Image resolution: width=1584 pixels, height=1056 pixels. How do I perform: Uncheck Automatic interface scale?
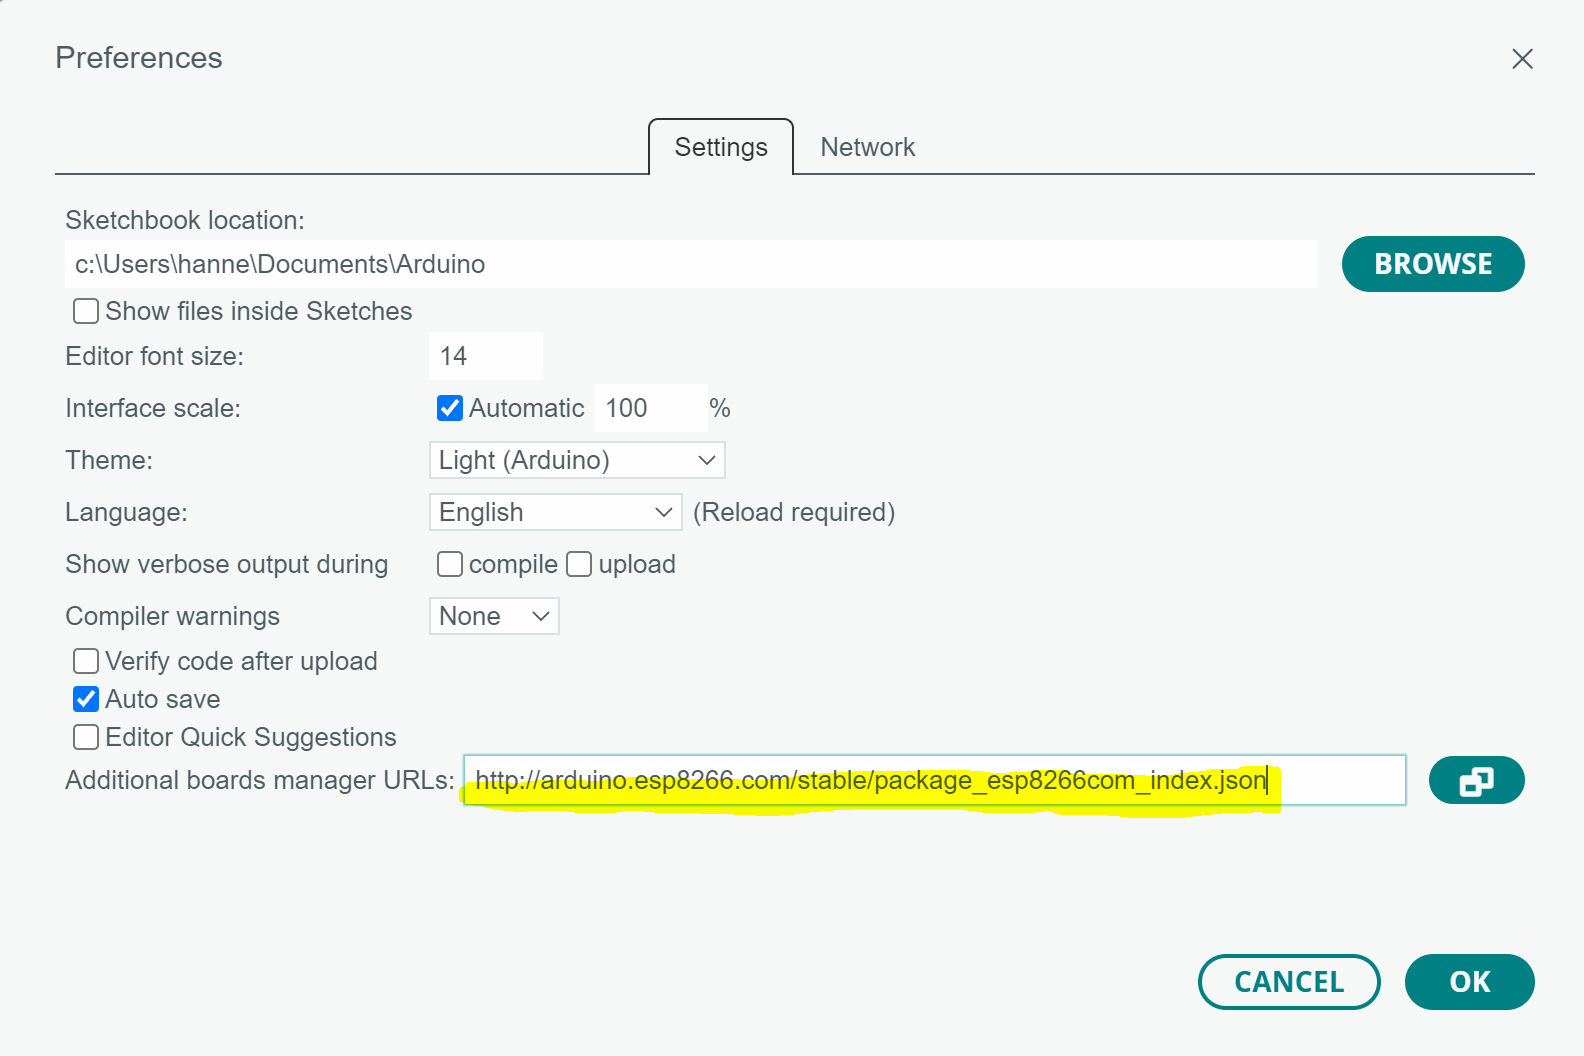tap(450, 408)
